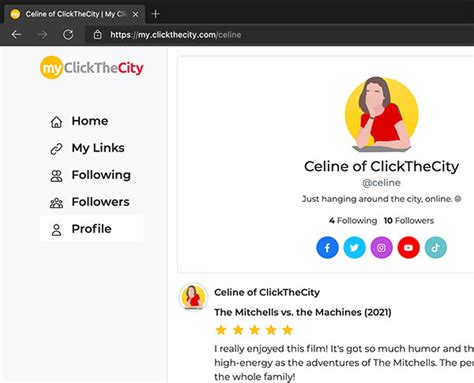Go to the Followers page
Screen dimensions: 474x383
[x=92, y=202]
